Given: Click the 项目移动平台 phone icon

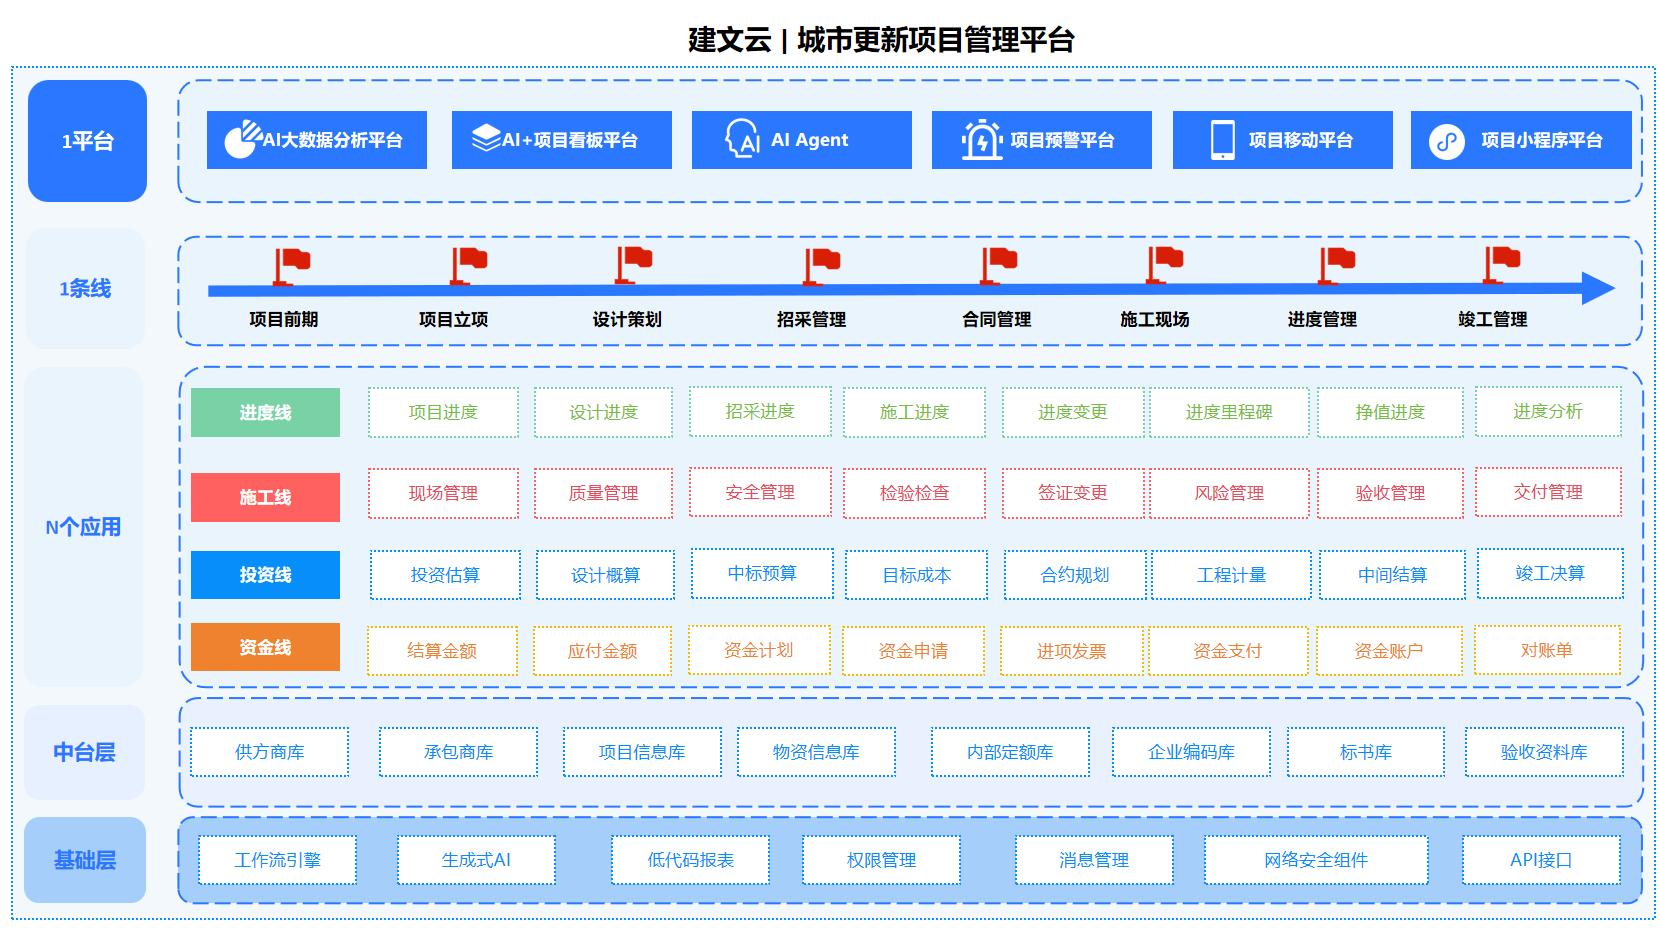Looking at the screenshot, I should (x=1222, y=140).
